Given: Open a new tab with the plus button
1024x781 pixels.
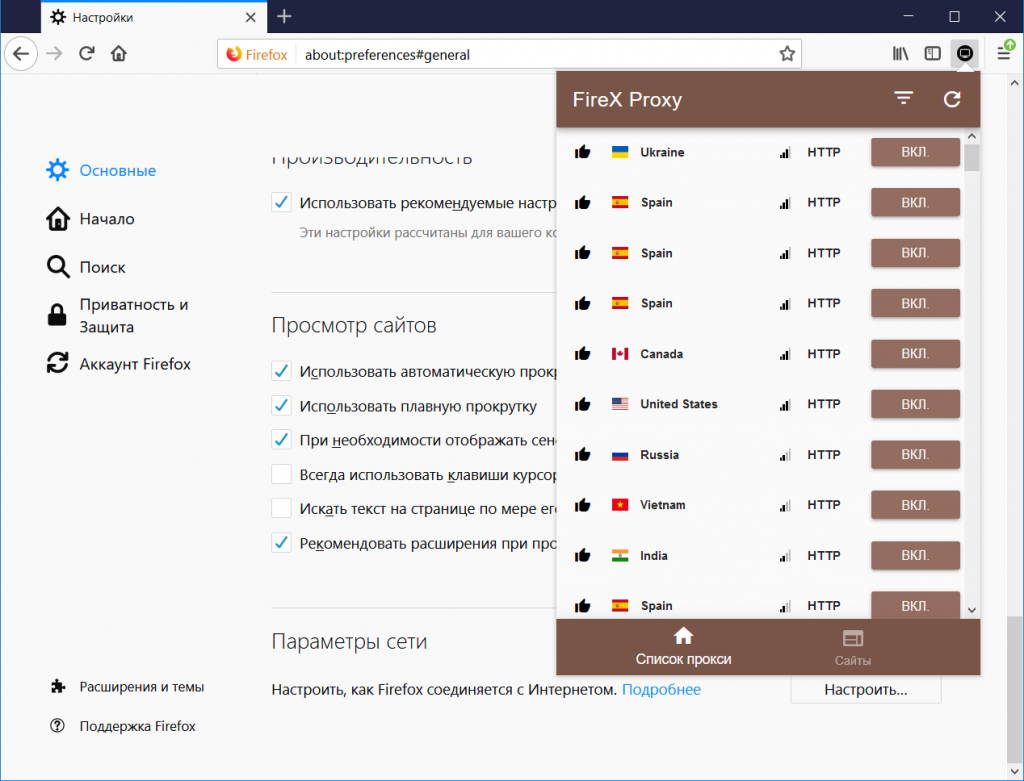Looking at the screenshot, I should [x=284, y=16].
